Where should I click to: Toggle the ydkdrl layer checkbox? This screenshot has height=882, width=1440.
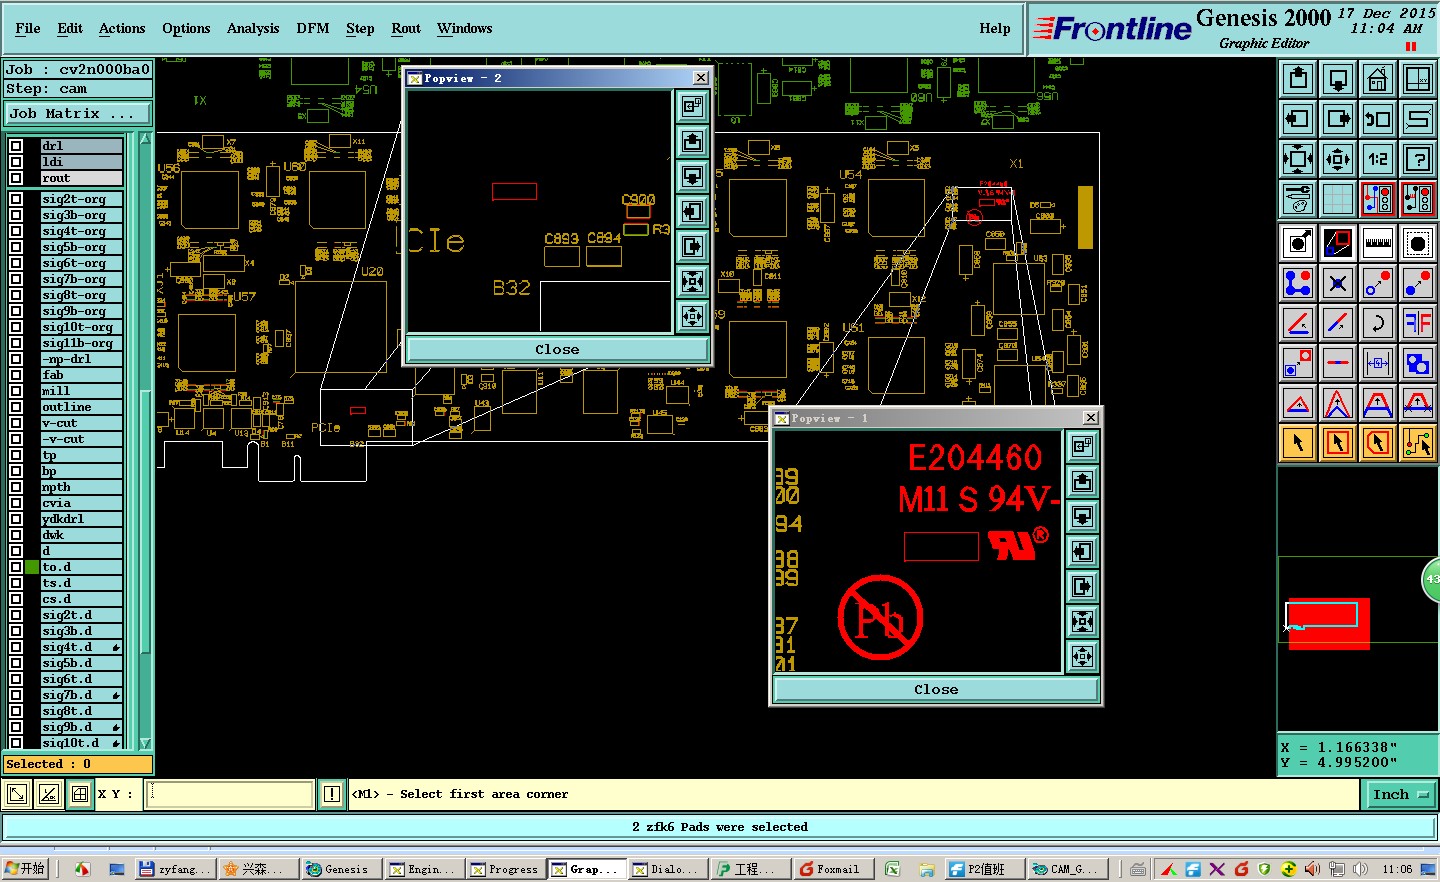(x=16, y=519)
